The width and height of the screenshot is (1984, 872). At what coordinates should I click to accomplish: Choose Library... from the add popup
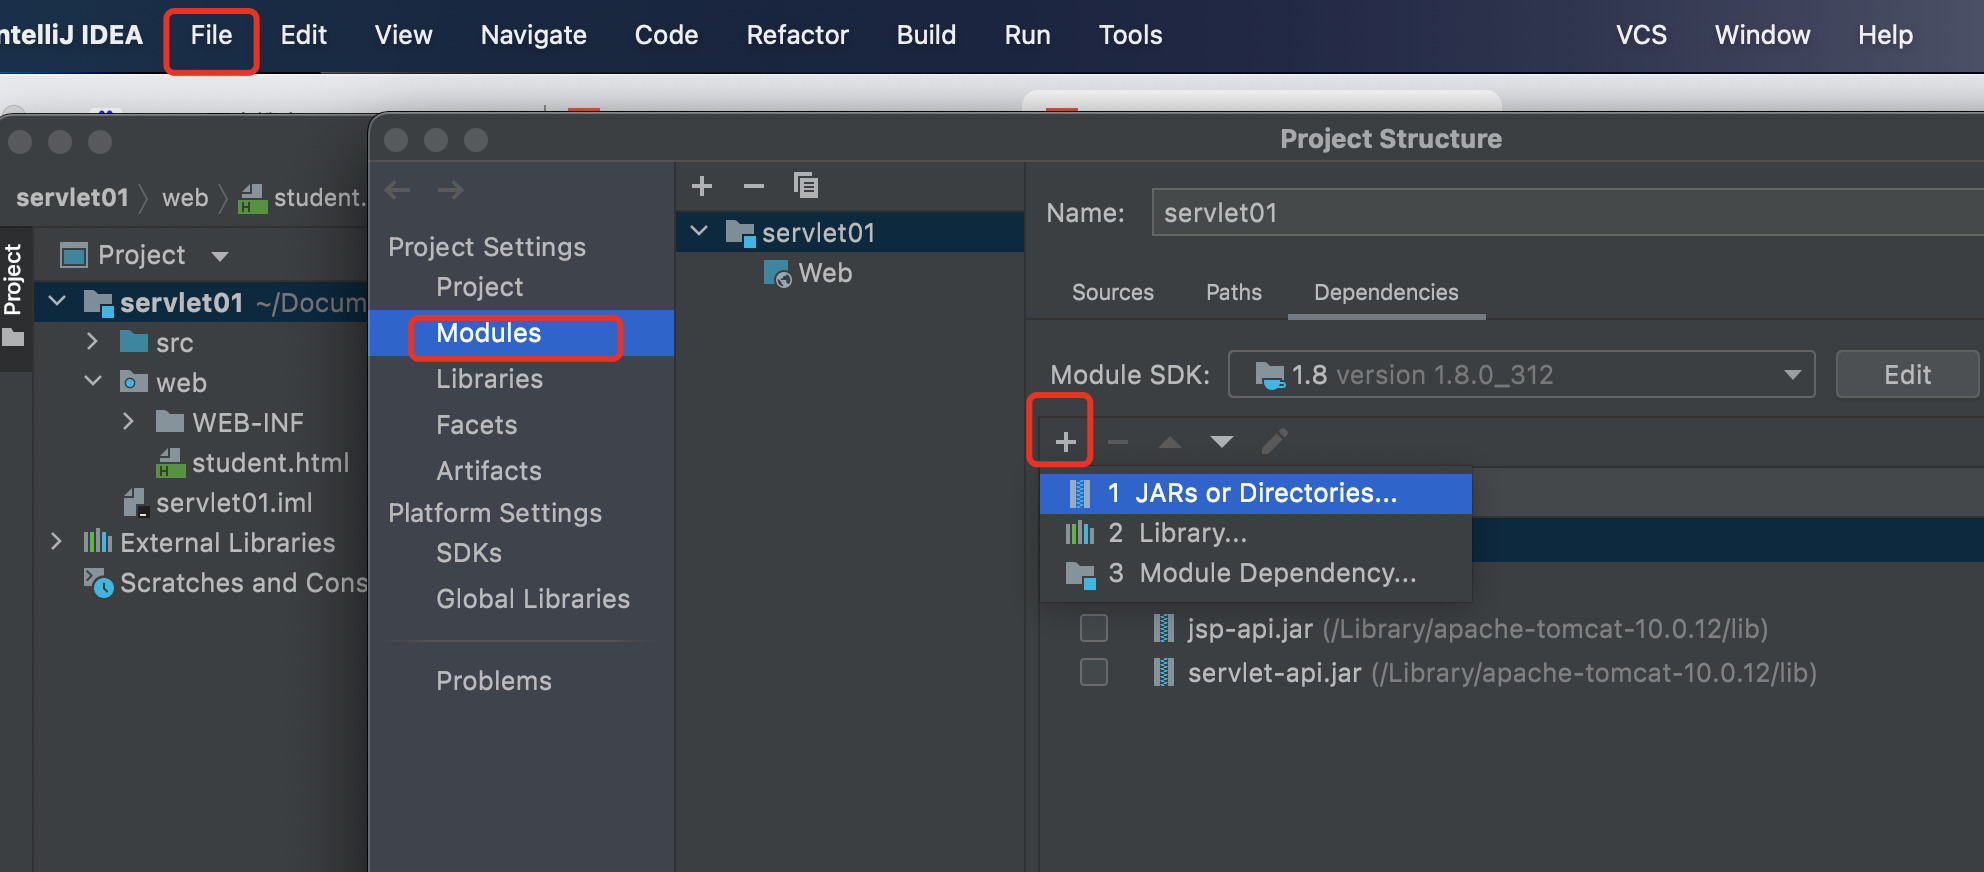coord(1256,533)
